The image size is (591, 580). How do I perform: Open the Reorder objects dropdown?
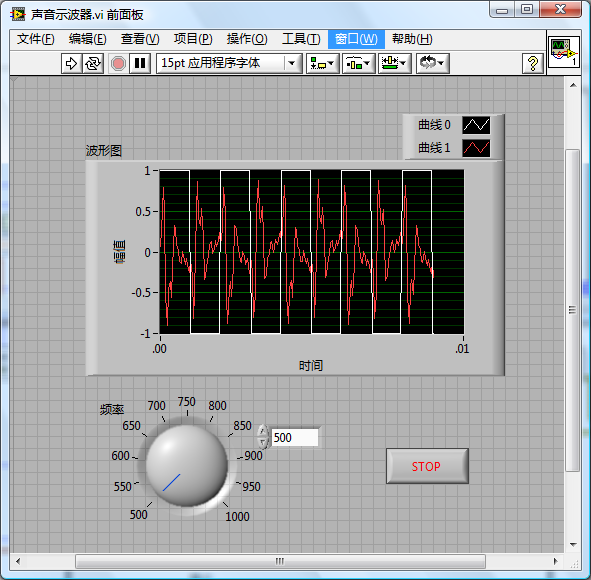(x=432, y=63)
